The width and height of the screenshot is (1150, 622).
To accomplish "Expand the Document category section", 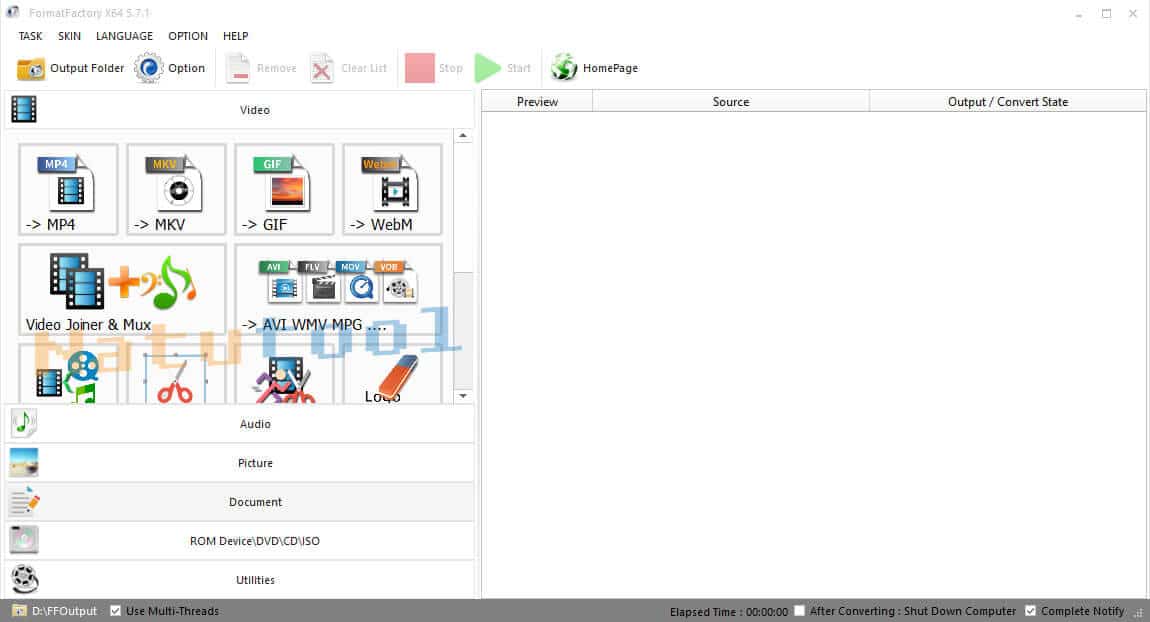I will [x=254, y=502].
